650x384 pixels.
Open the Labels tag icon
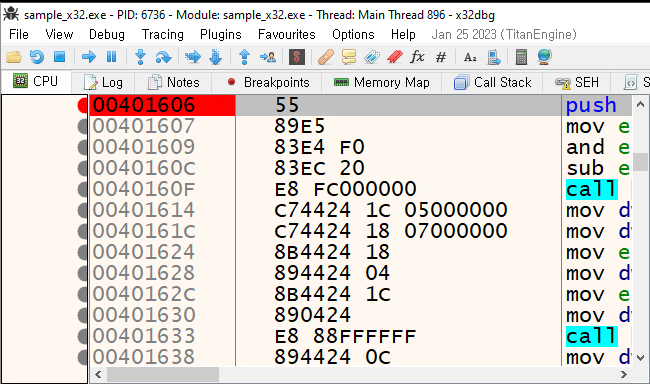tap(372, 57)
